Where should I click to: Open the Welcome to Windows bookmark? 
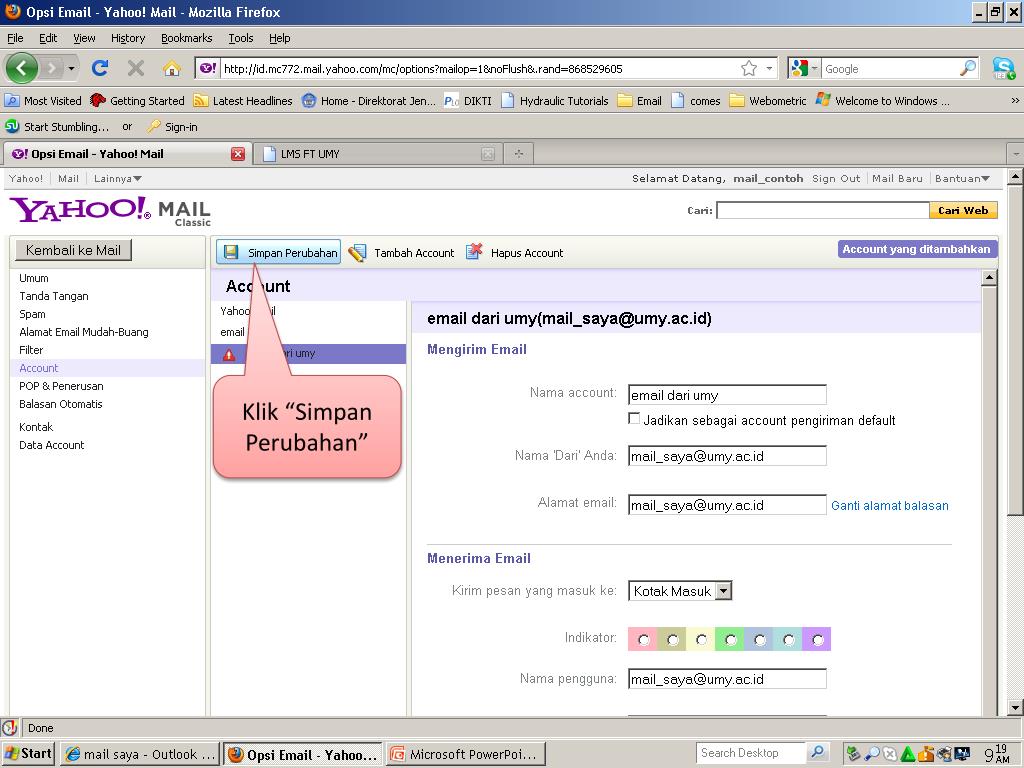pos(883,101)
